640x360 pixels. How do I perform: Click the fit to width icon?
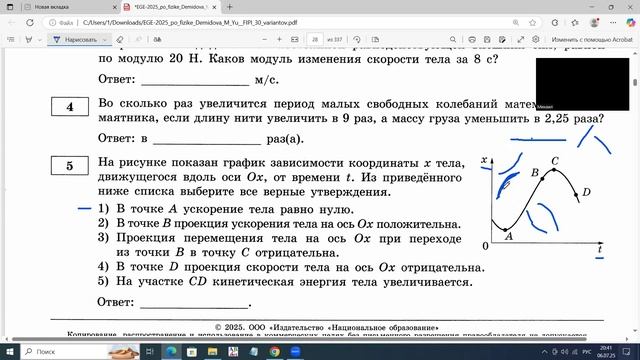point(295,40)
